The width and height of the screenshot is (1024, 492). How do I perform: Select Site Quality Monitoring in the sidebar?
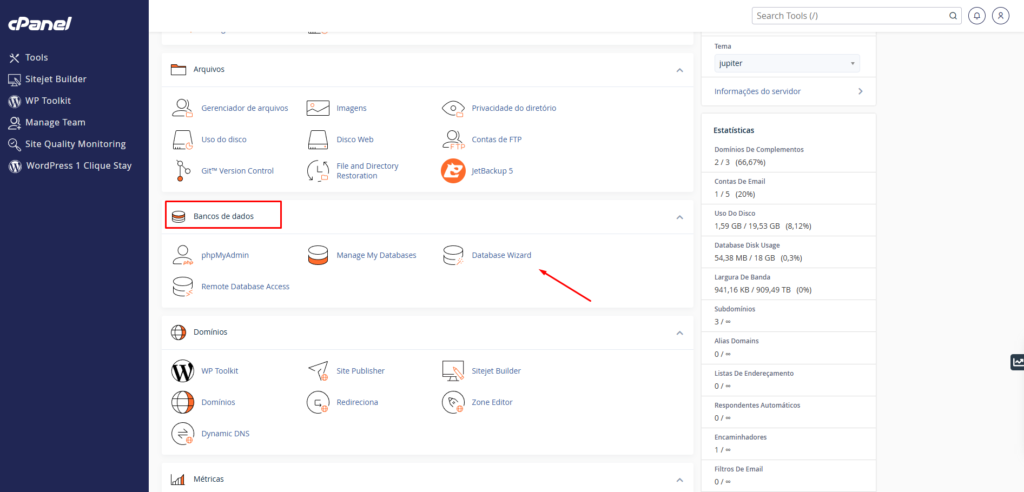67,144
